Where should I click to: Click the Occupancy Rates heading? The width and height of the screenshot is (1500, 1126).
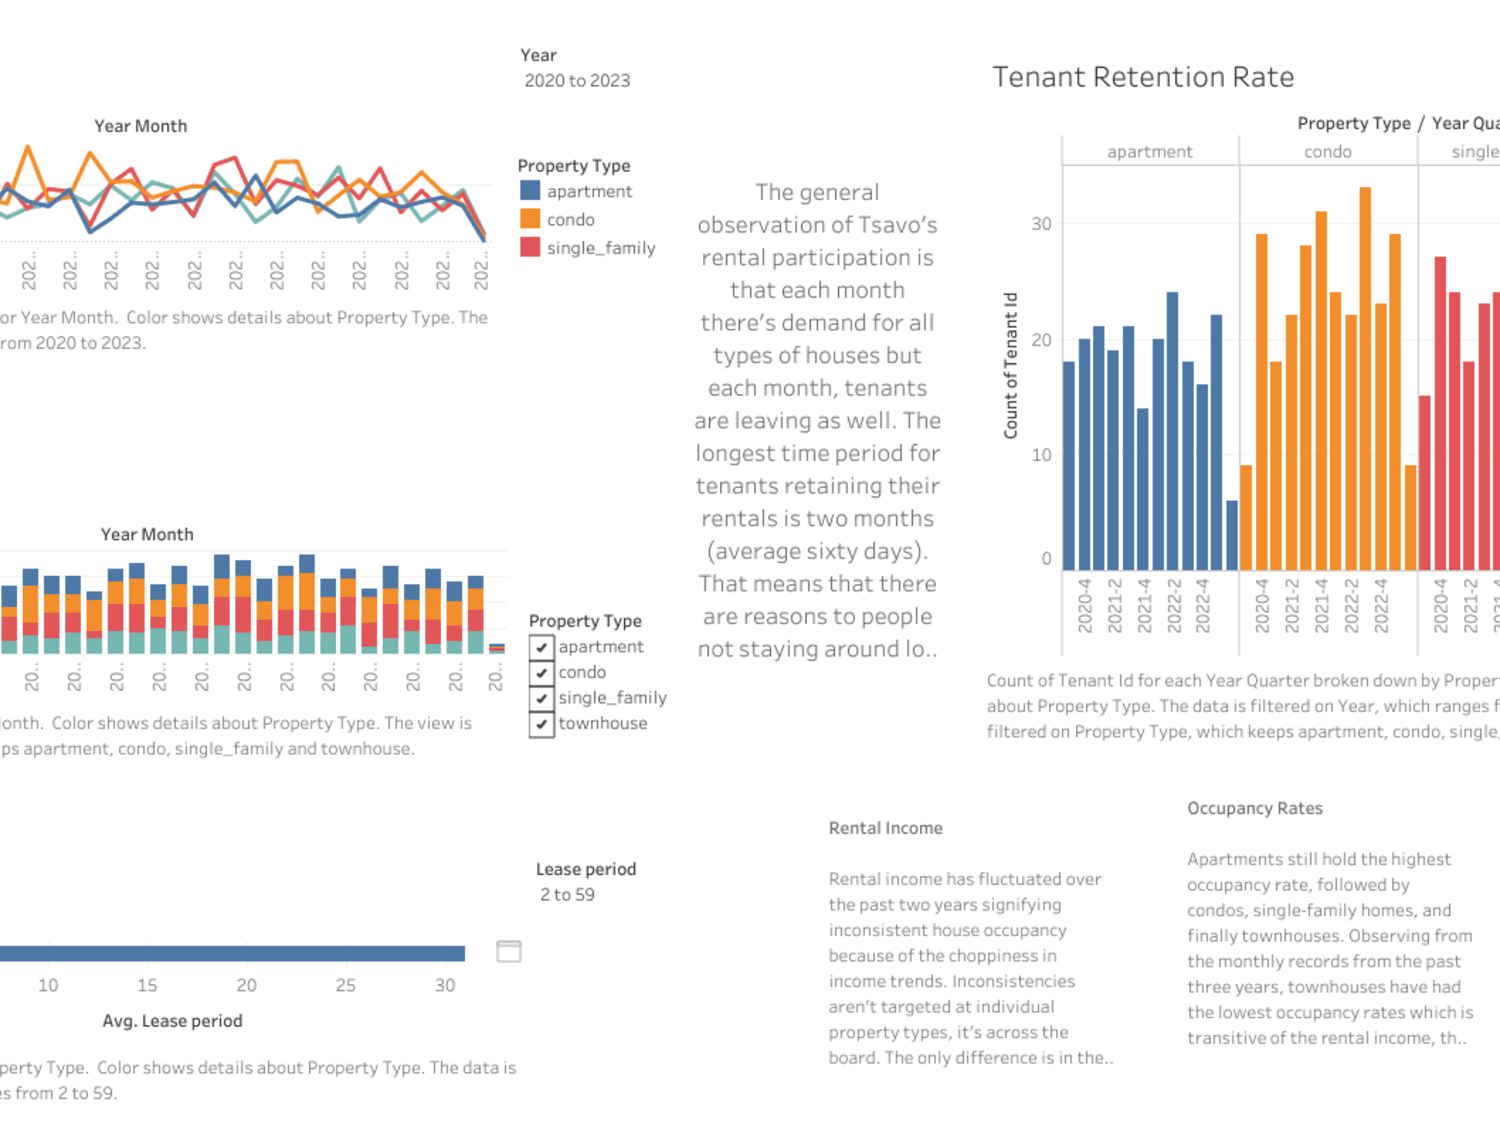coord(1254,808)
